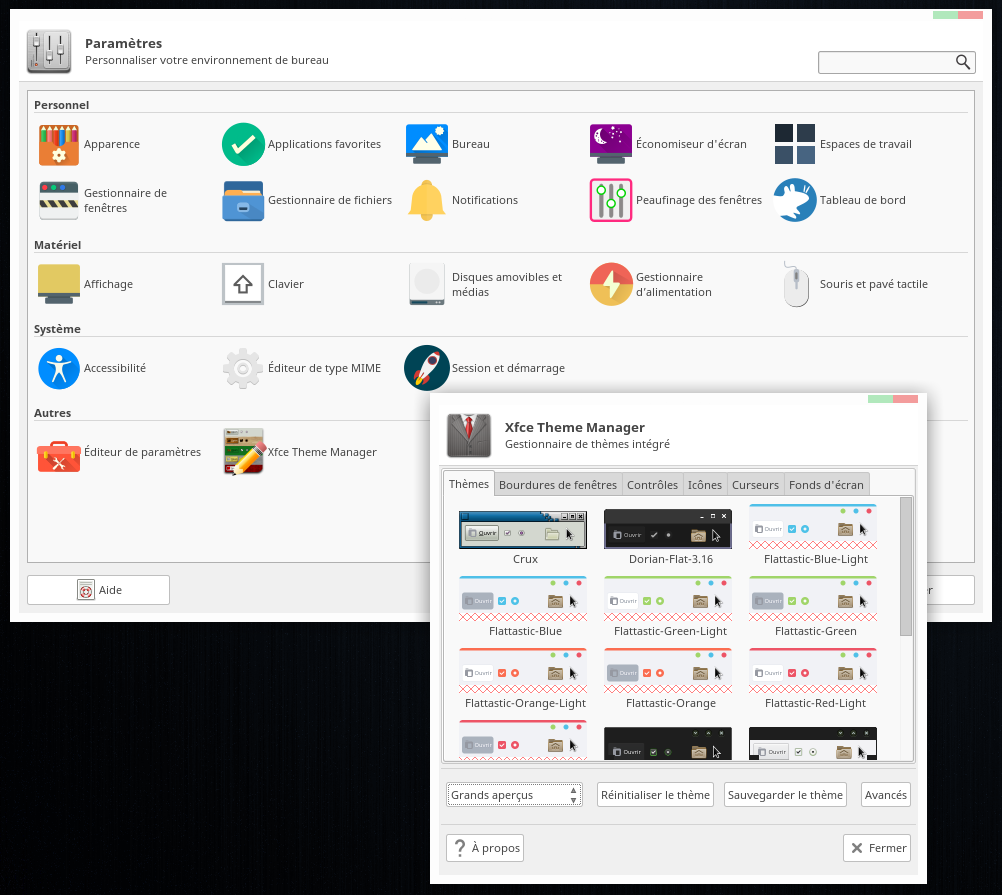The height and width of the screenshot is (895, 1002).
Task: Open Notifications bell icon
Action: tap(427, 201)
